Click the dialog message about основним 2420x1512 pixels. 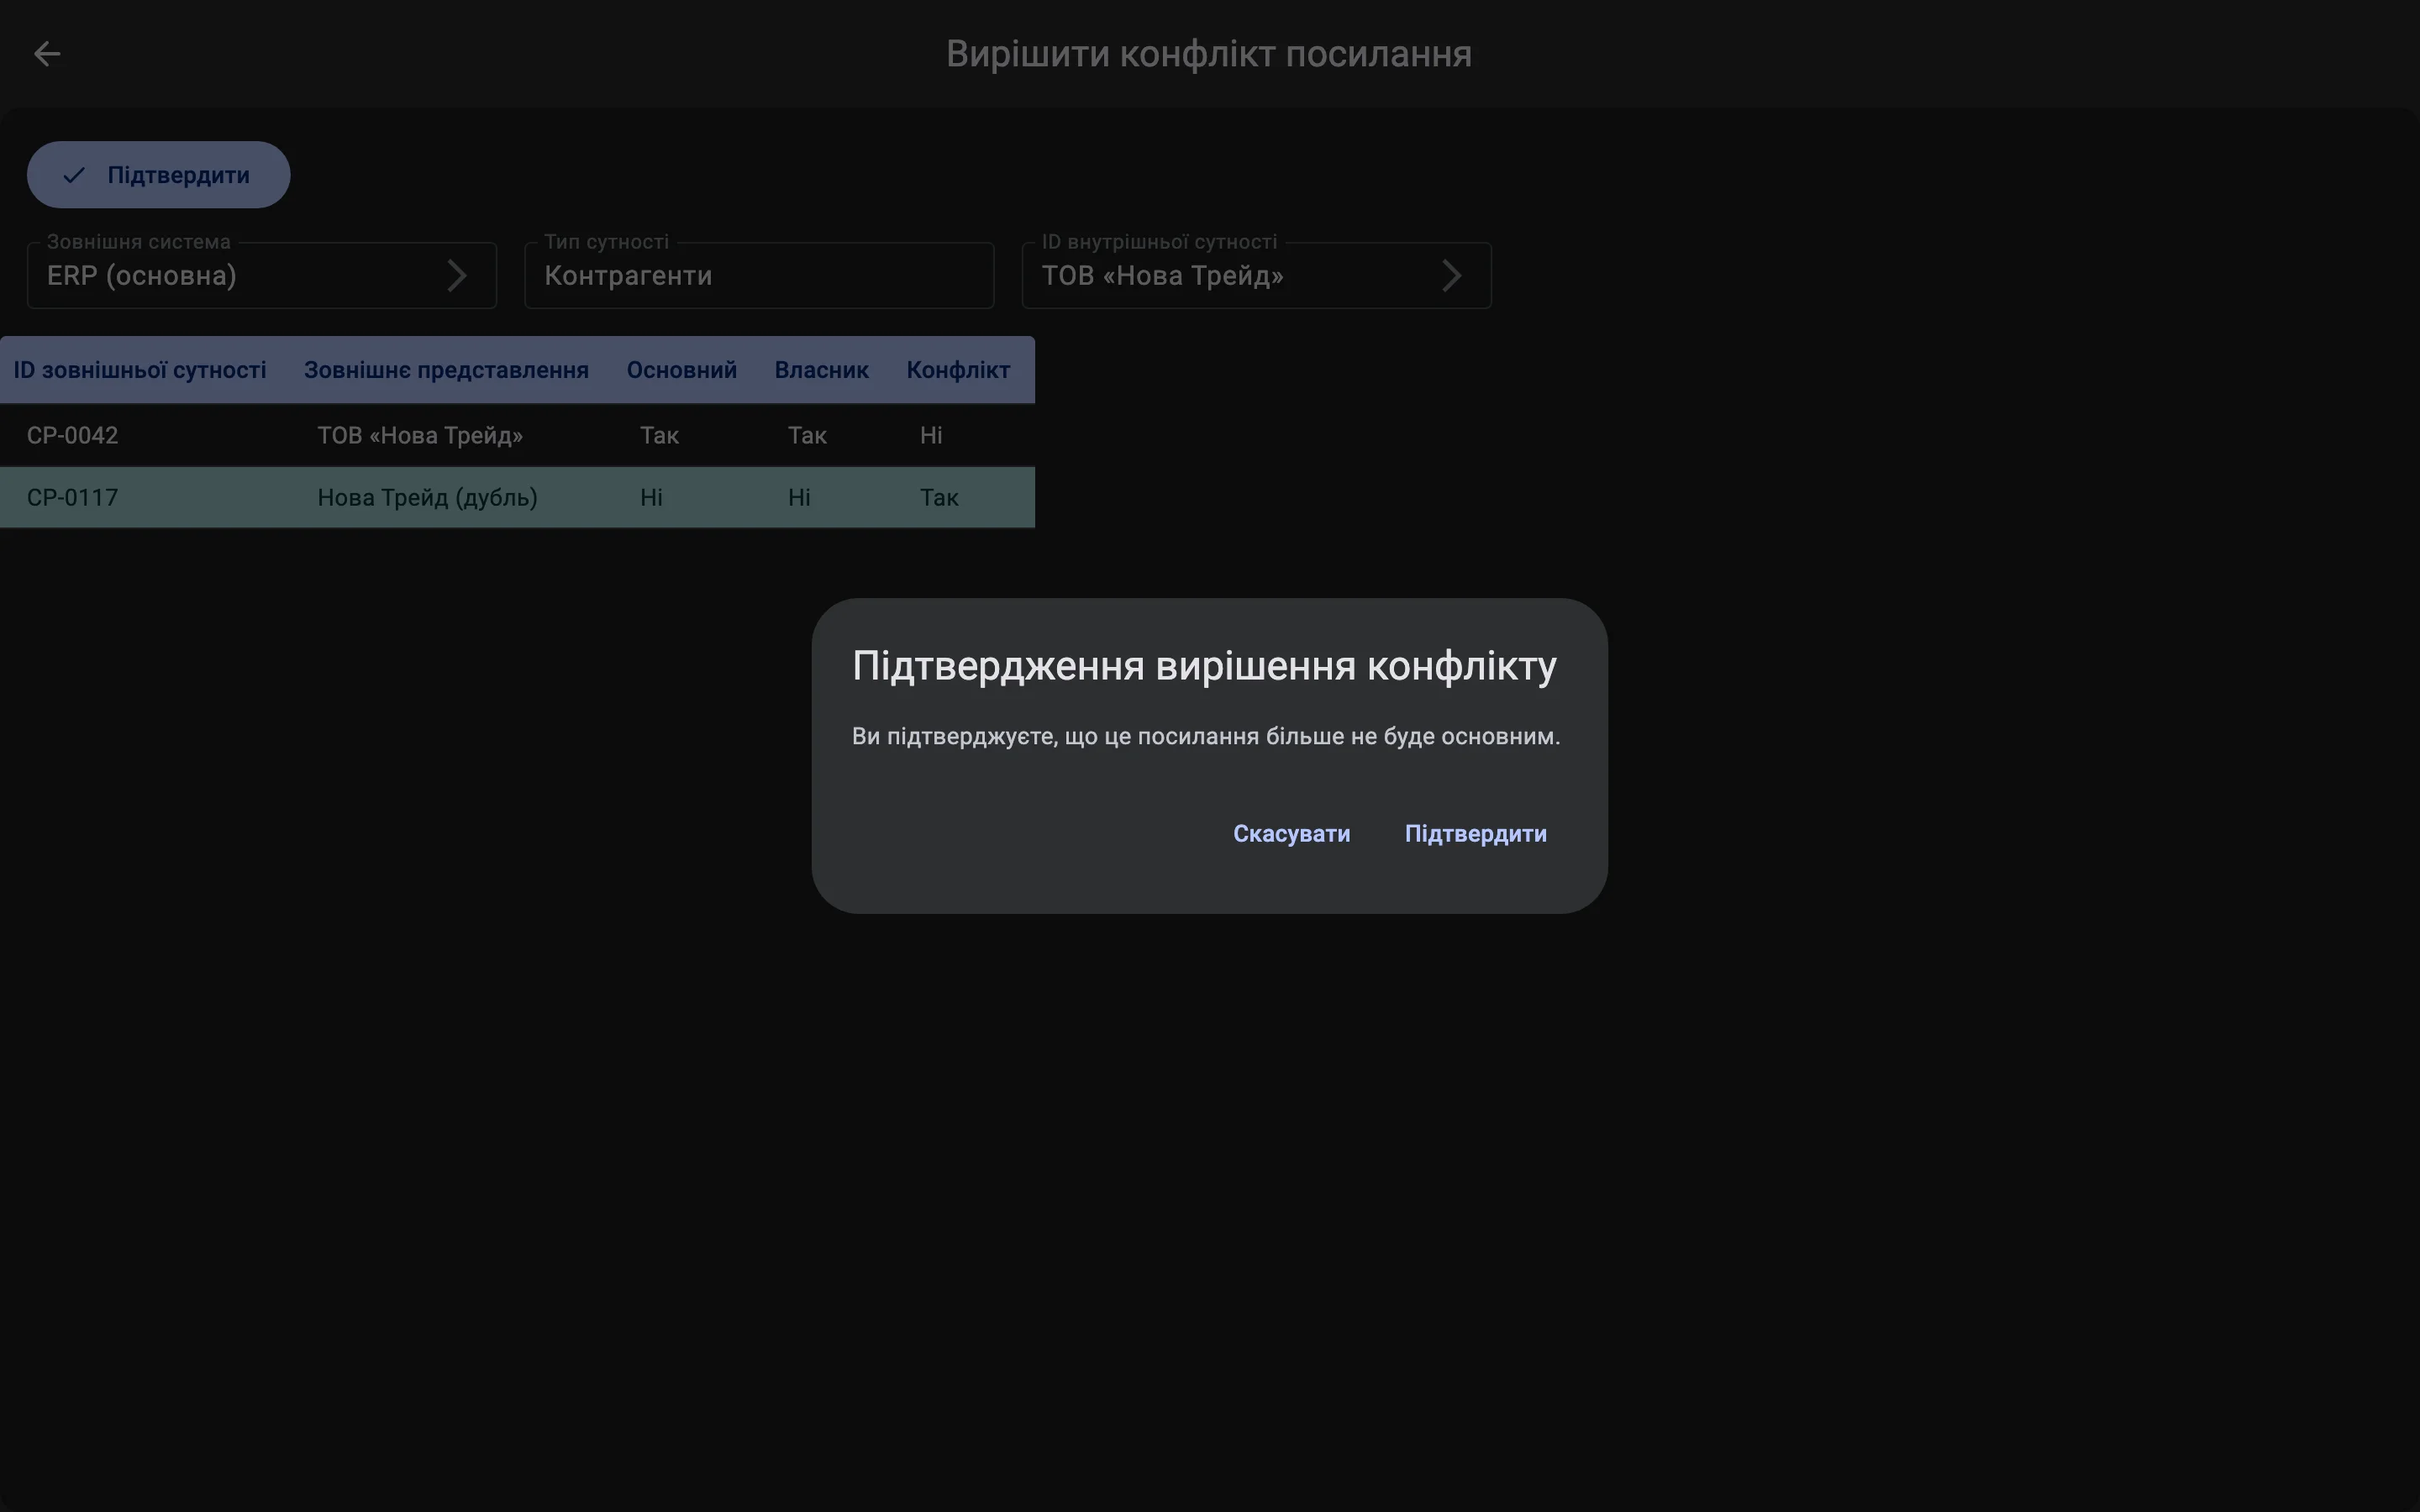[x=1206, y=737]
